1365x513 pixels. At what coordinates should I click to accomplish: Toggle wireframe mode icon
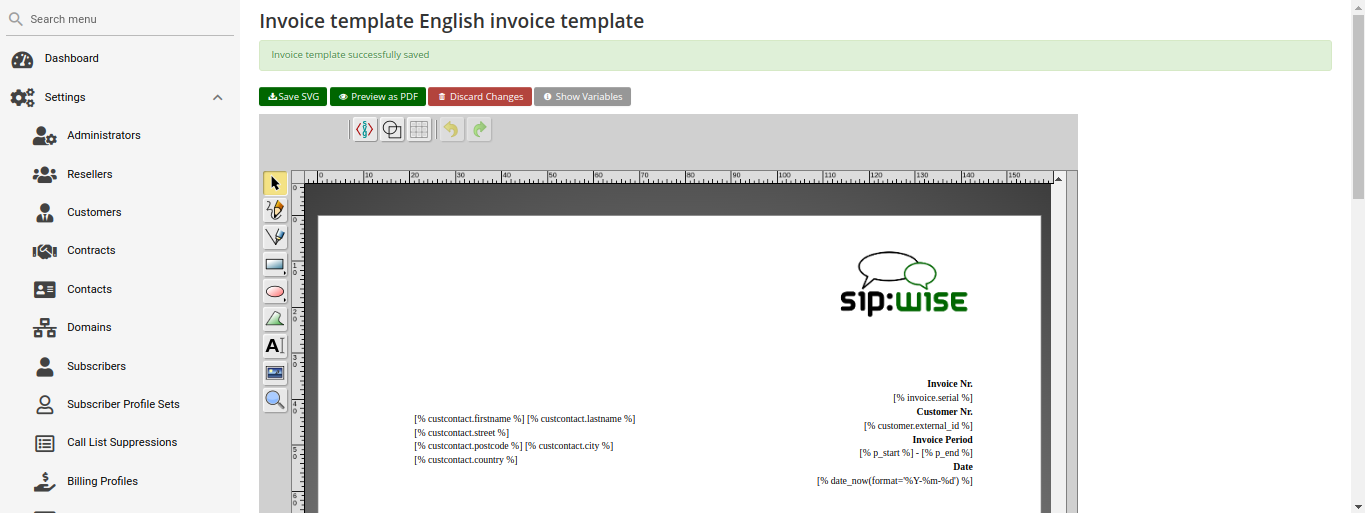[392, 129]
